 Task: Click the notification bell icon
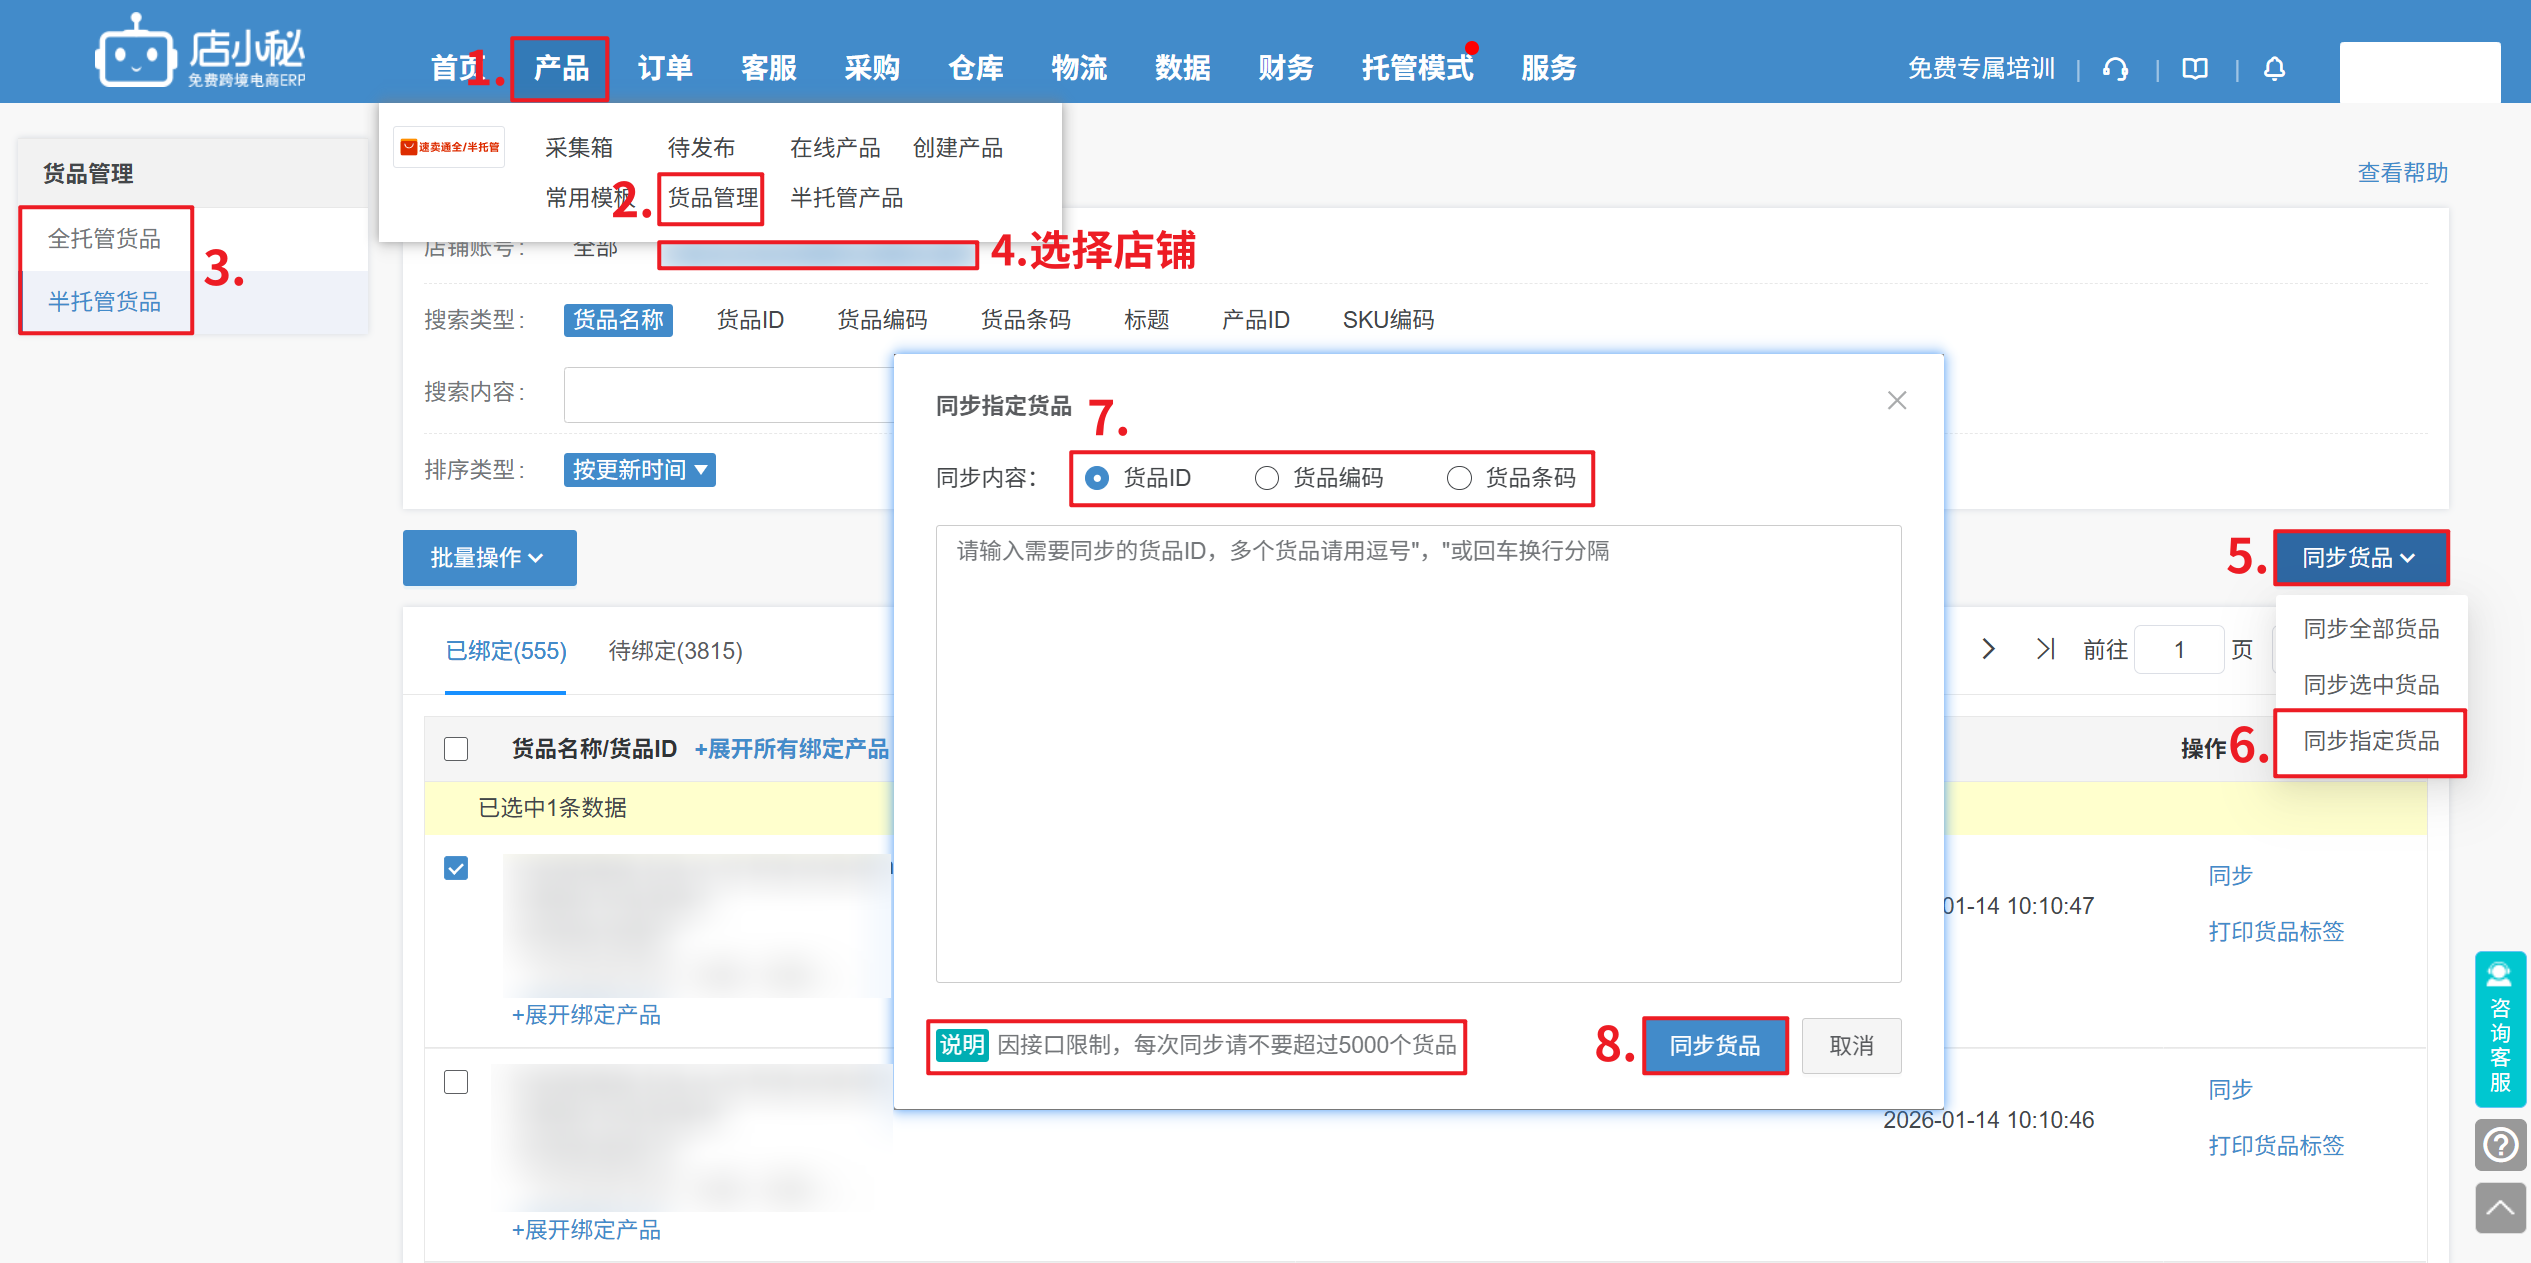pos(2274,69)
